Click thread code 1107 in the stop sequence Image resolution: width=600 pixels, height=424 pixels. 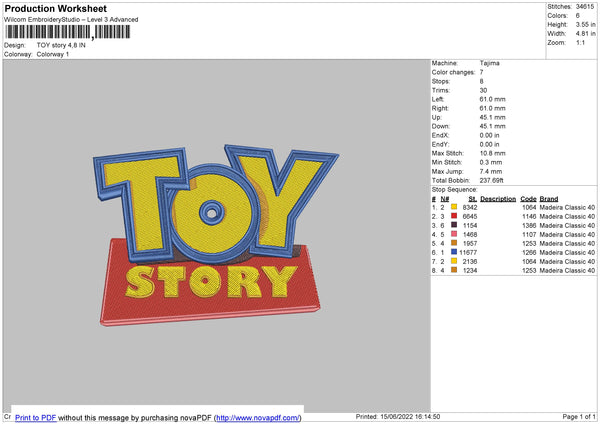(x=529, y=234)
